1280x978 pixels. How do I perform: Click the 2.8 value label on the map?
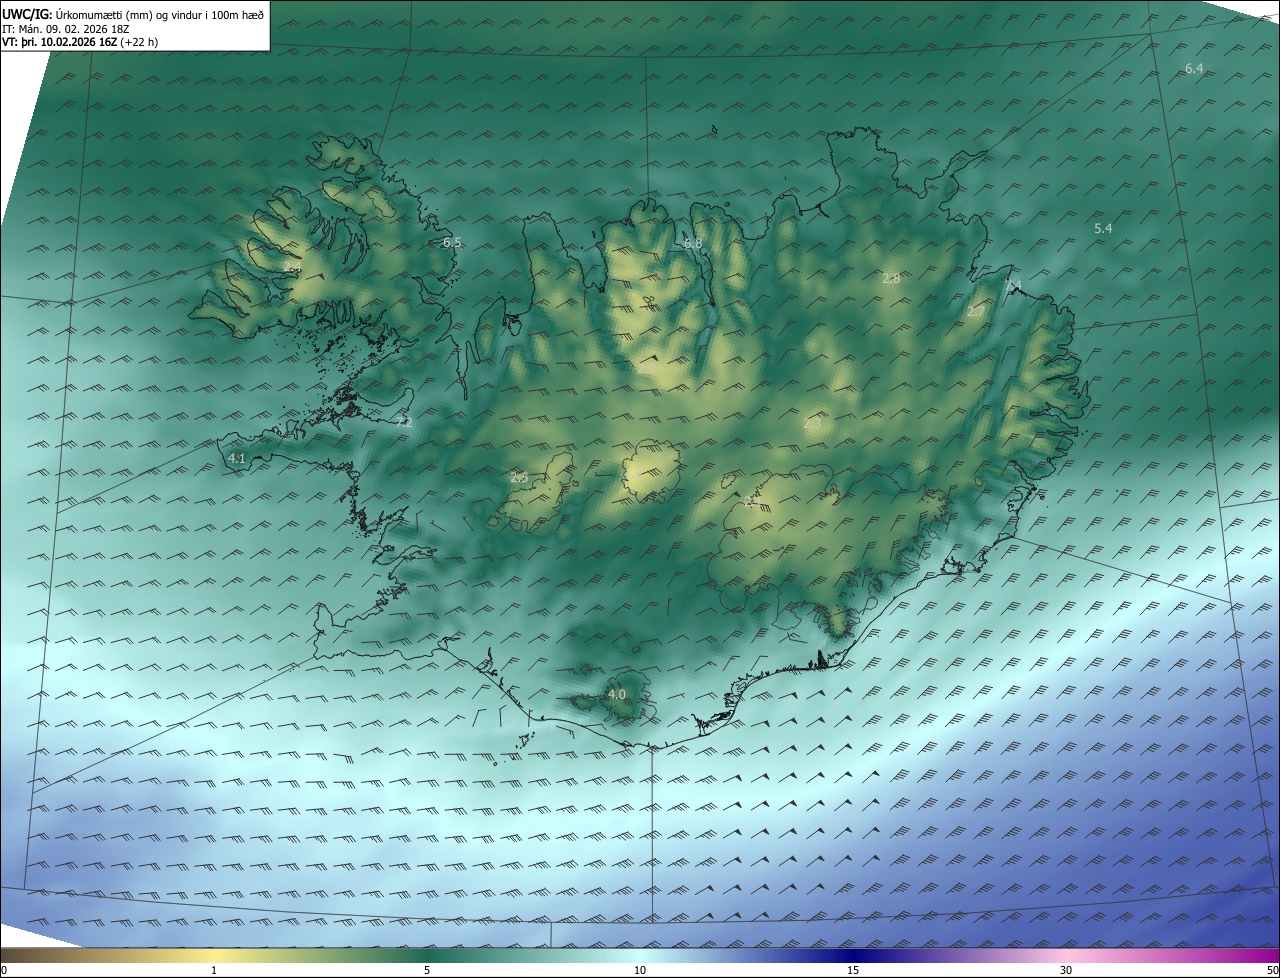tap(891, 278)
